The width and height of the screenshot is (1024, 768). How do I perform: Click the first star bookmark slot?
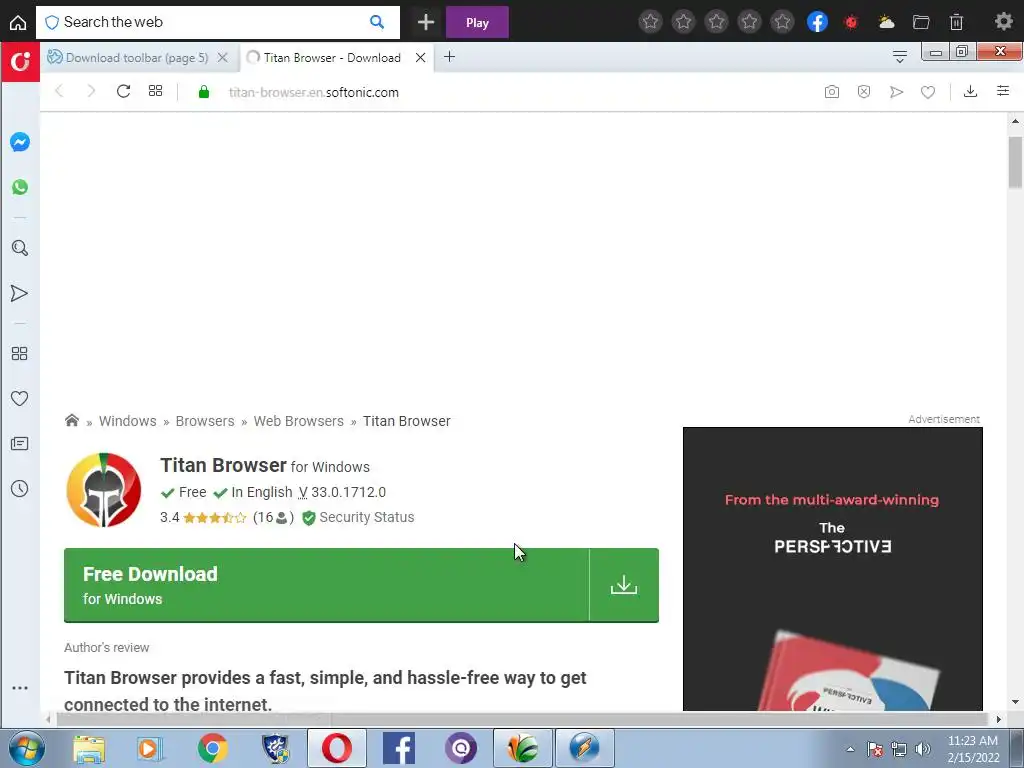point(650,22)
